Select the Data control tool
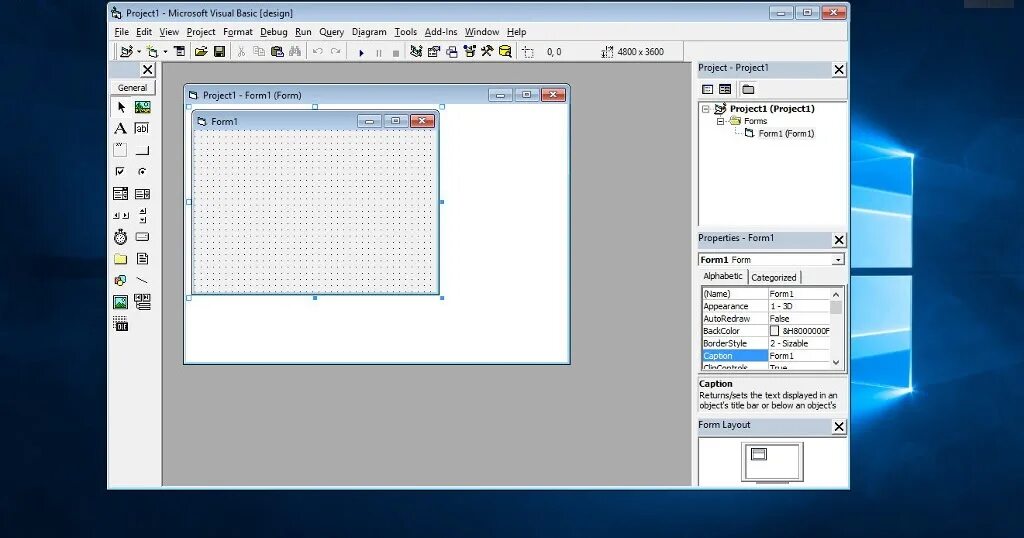The height and width of the screenshot is (538, 1024). point(142,302)
